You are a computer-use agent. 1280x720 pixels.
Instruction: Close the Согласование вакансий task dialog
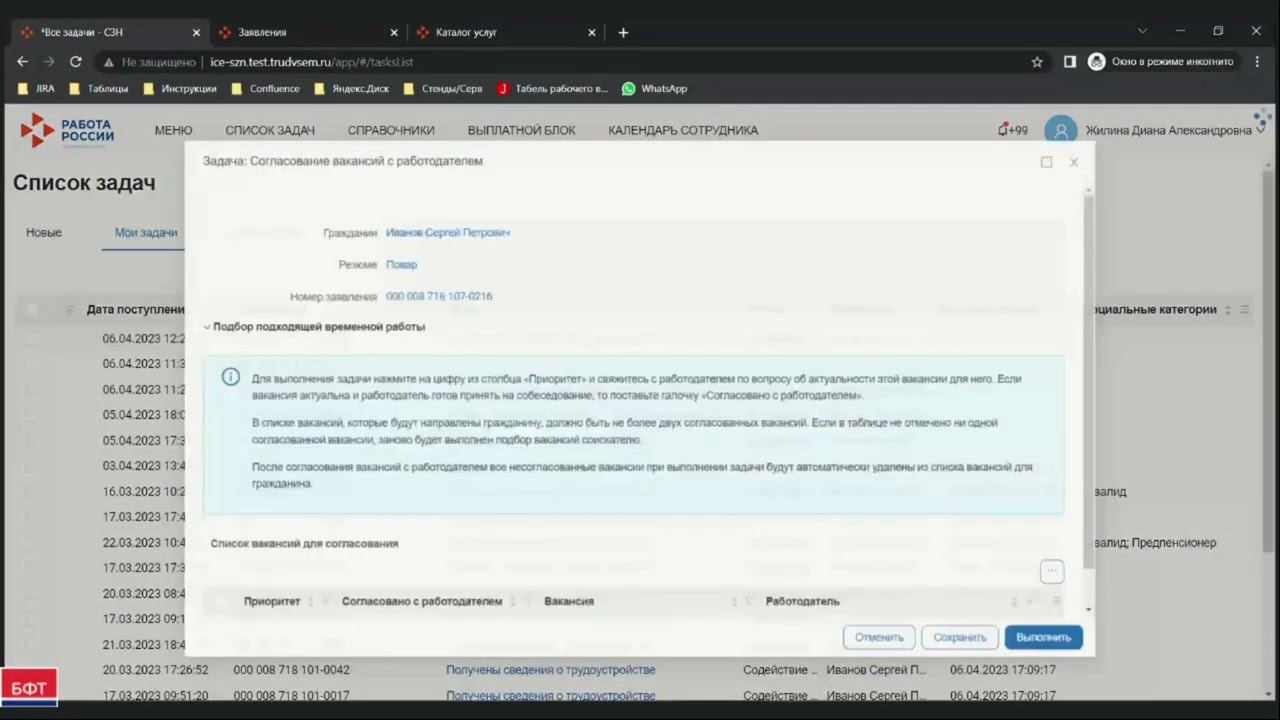(x=1074, y=162)
